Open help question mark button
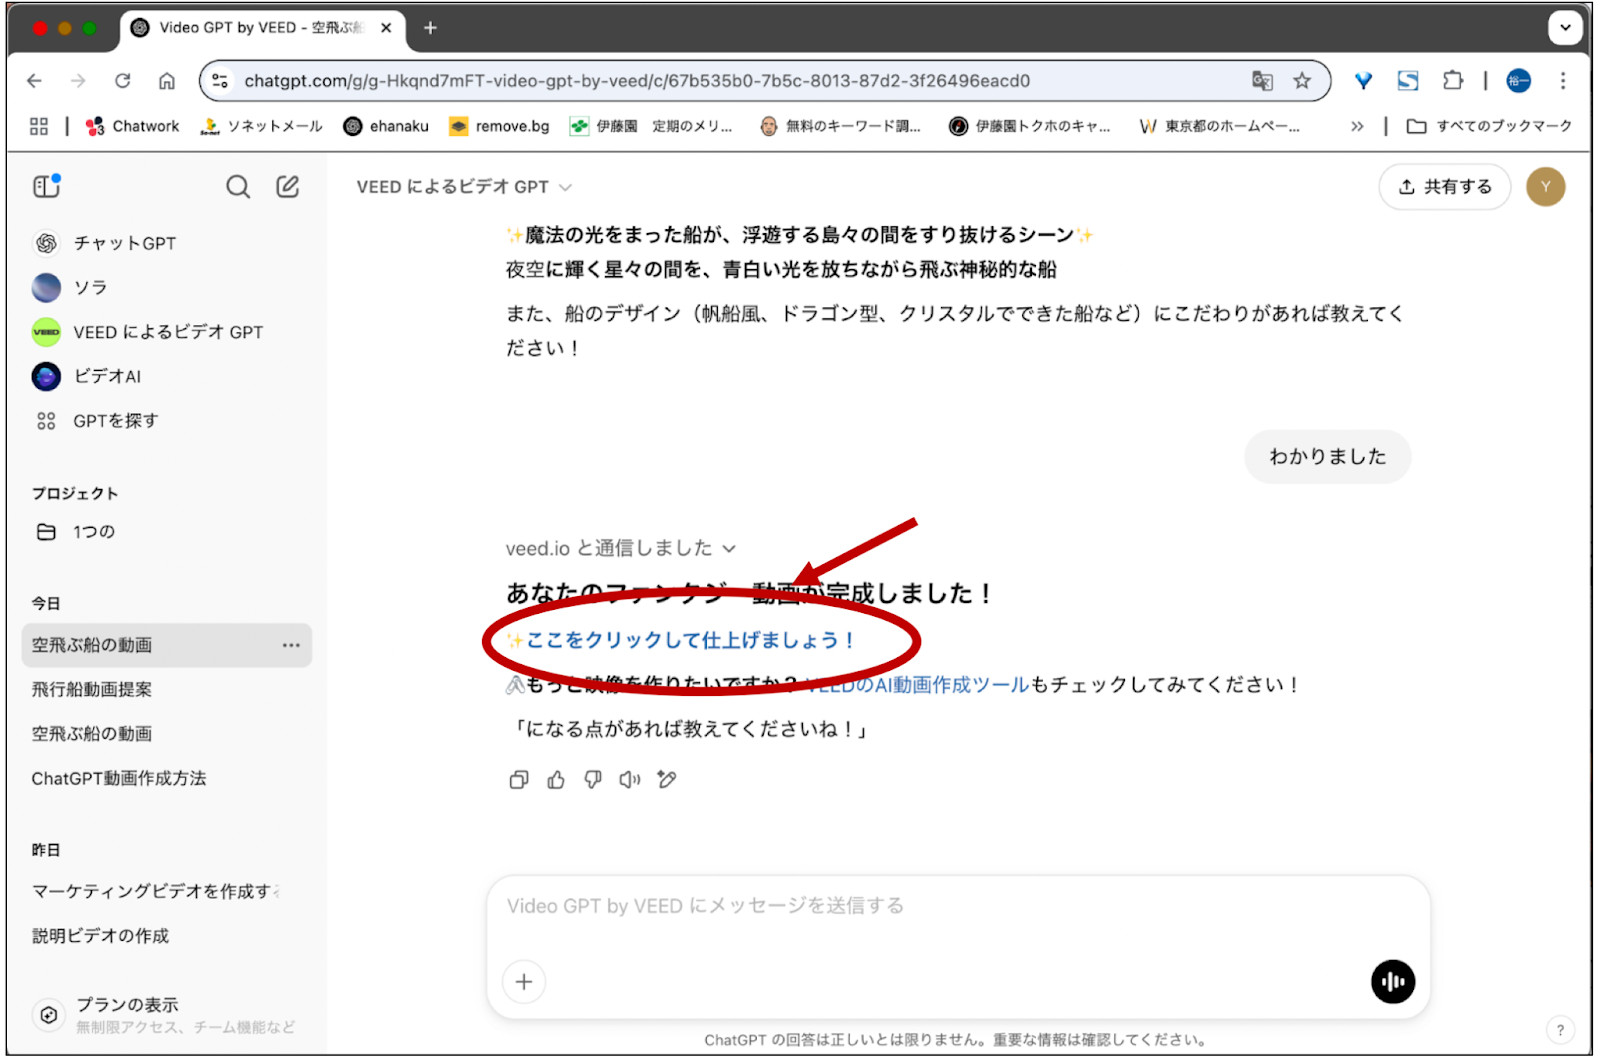Screen dimensions: 1600x1060 tap(1560, 1030)
